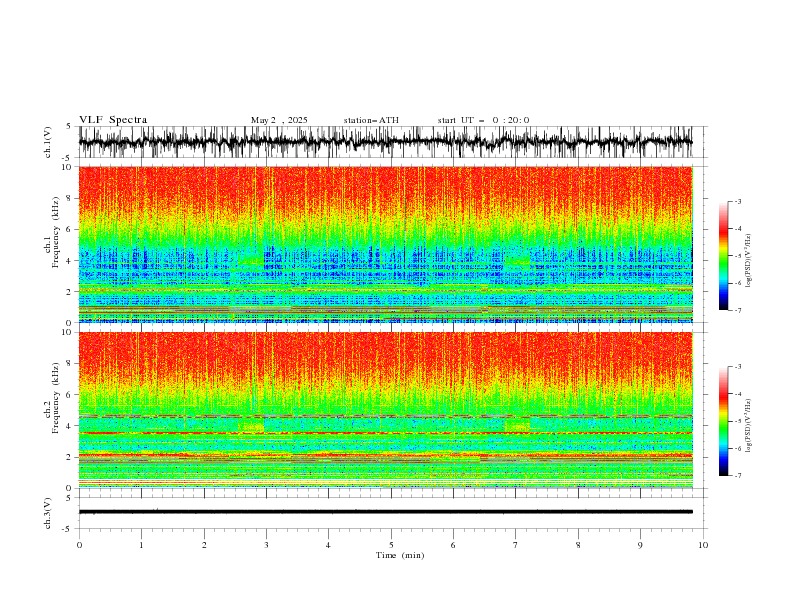Click the "8" tick on ch.1 frequency axis
The image size is (792, 612).
coord(69,198)
